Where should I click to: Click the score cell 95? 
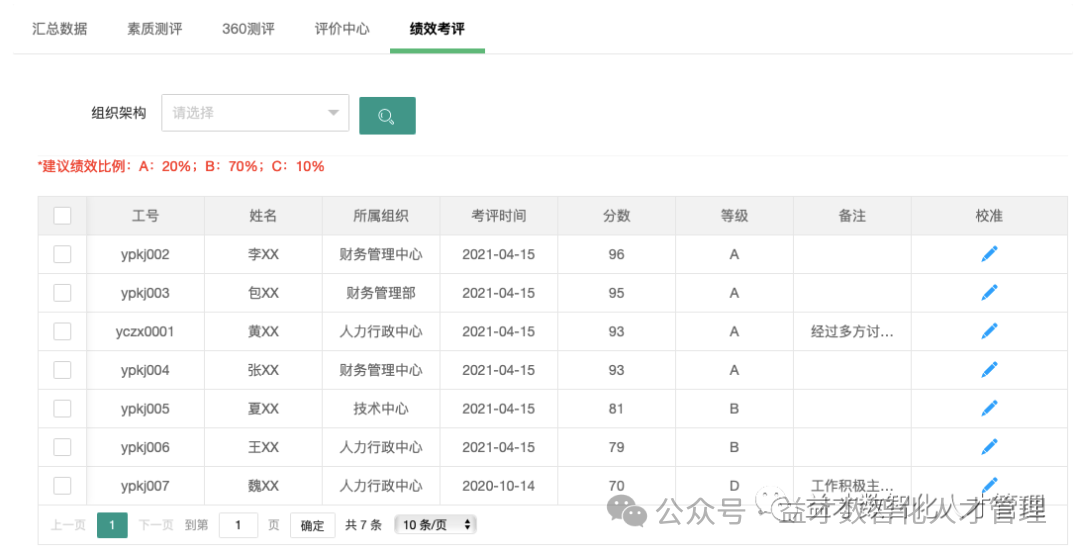[616, 293]
